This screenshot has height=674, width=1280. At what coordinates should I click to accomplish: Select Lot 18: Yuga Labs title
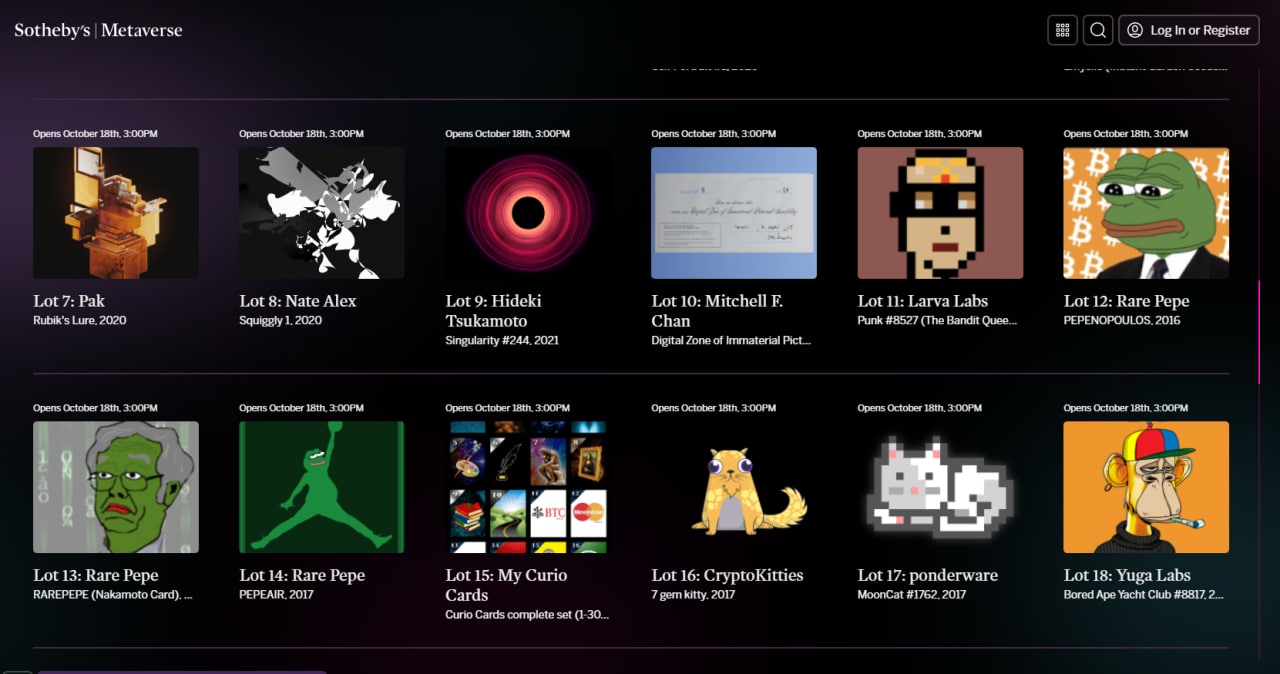point(1127,575)
